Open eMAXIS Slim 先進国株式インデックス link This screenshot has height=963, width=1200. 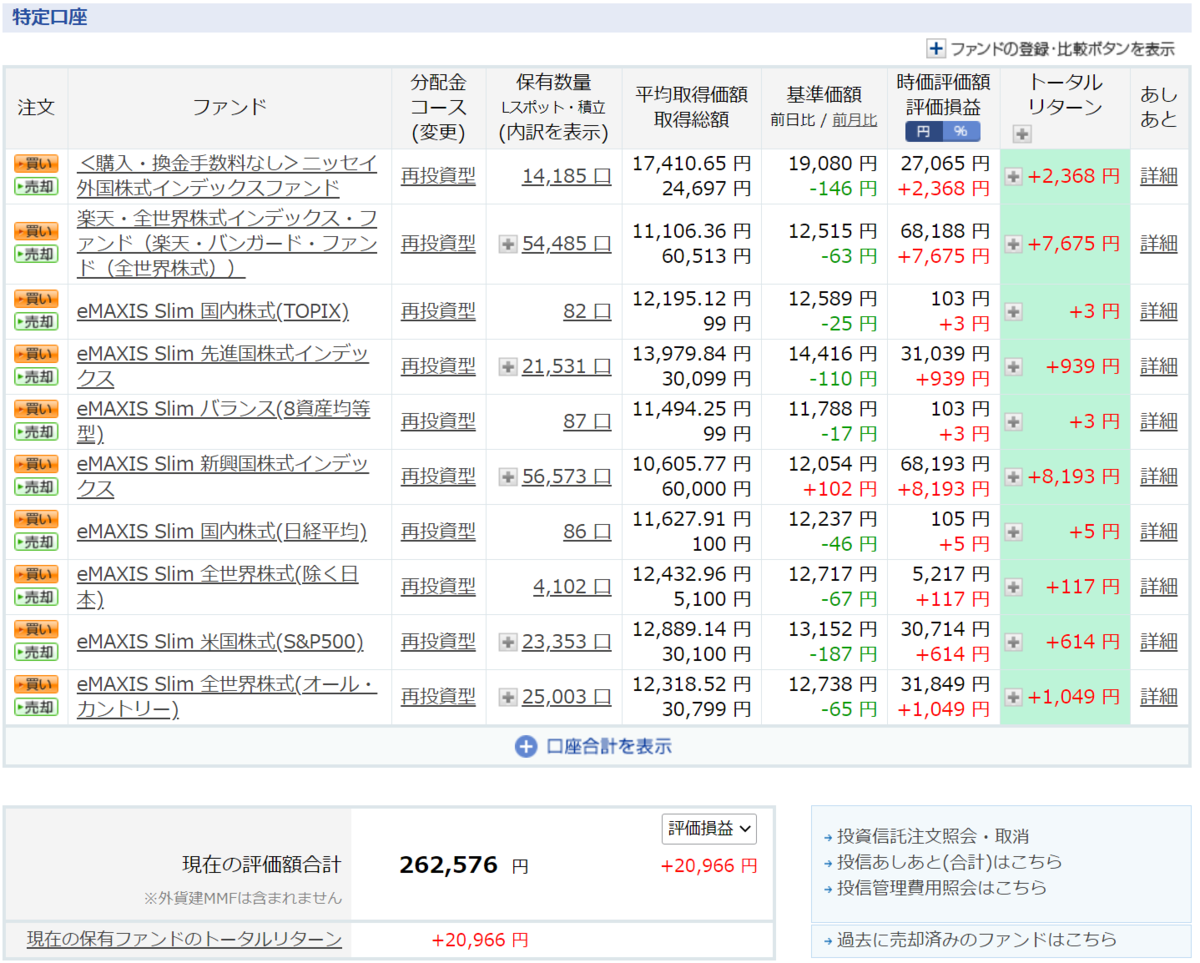223,366
